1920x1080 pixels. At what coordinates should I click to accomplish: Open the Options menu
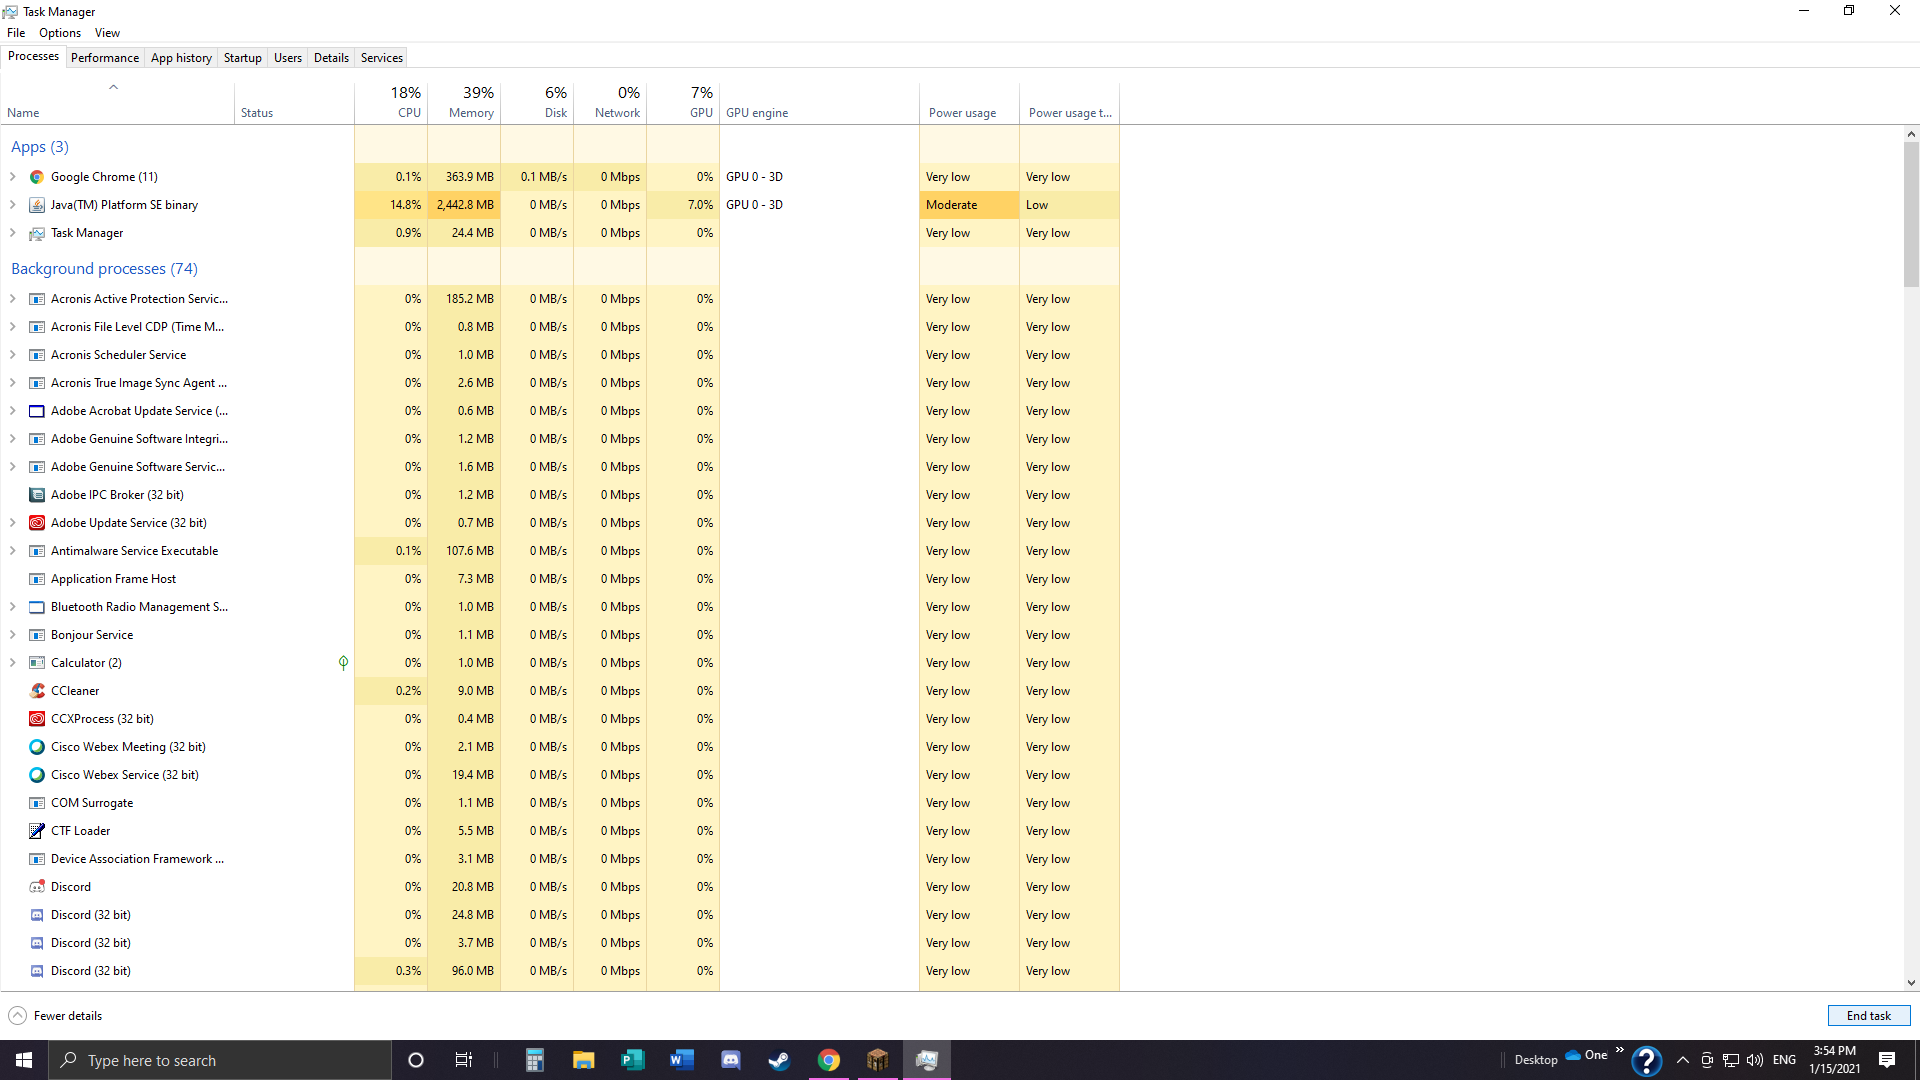pos(60,33)
